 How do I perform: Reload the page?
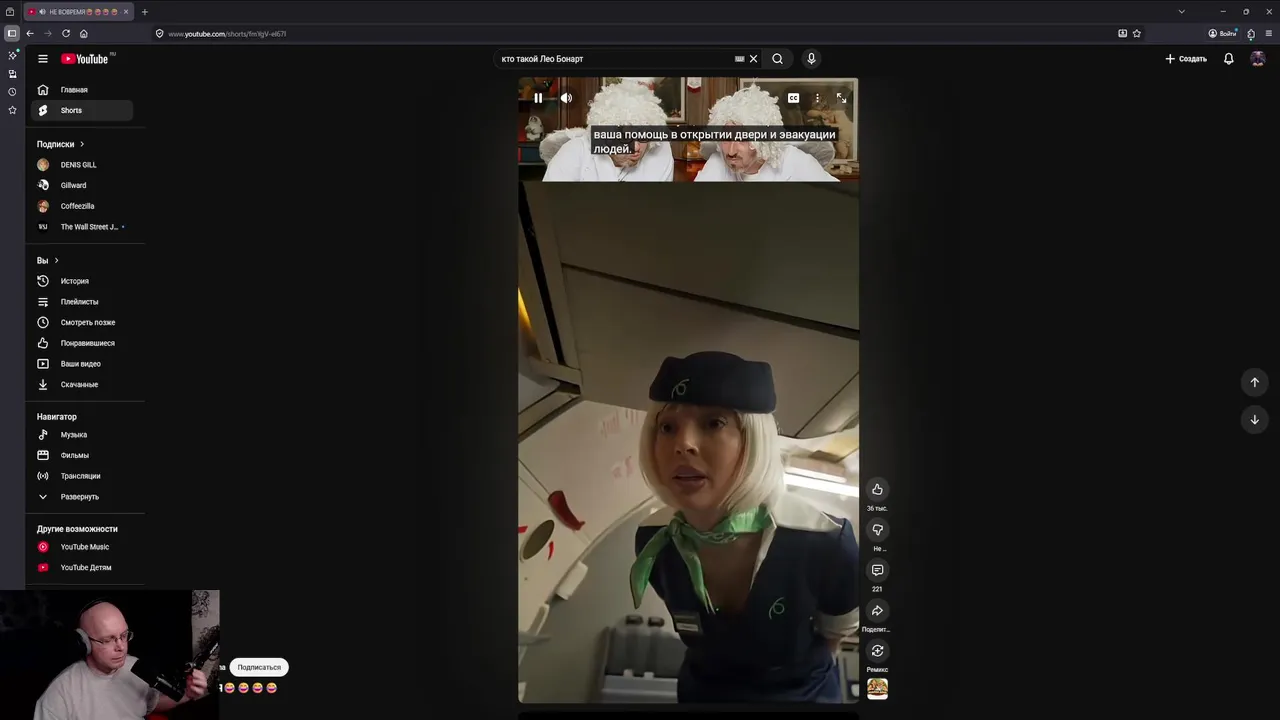[66, 33]
